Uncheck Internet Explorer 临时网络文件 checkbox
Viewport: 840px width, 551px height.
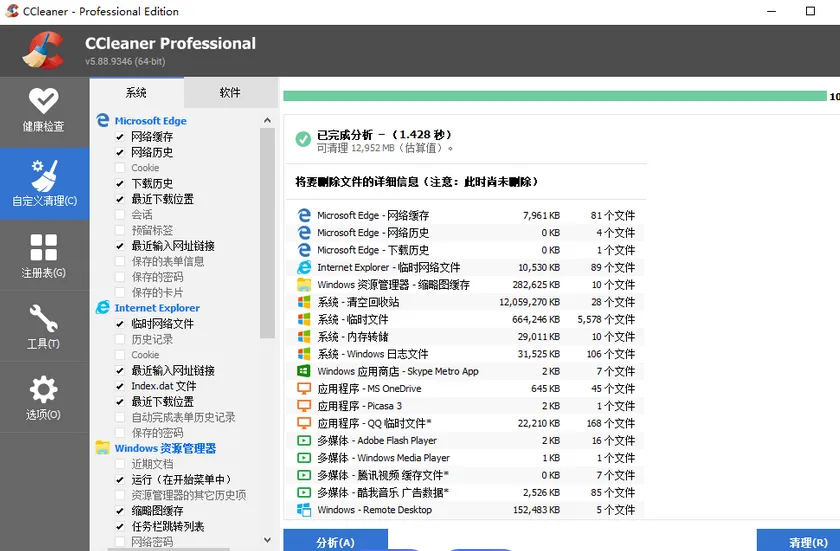[120, 324]
